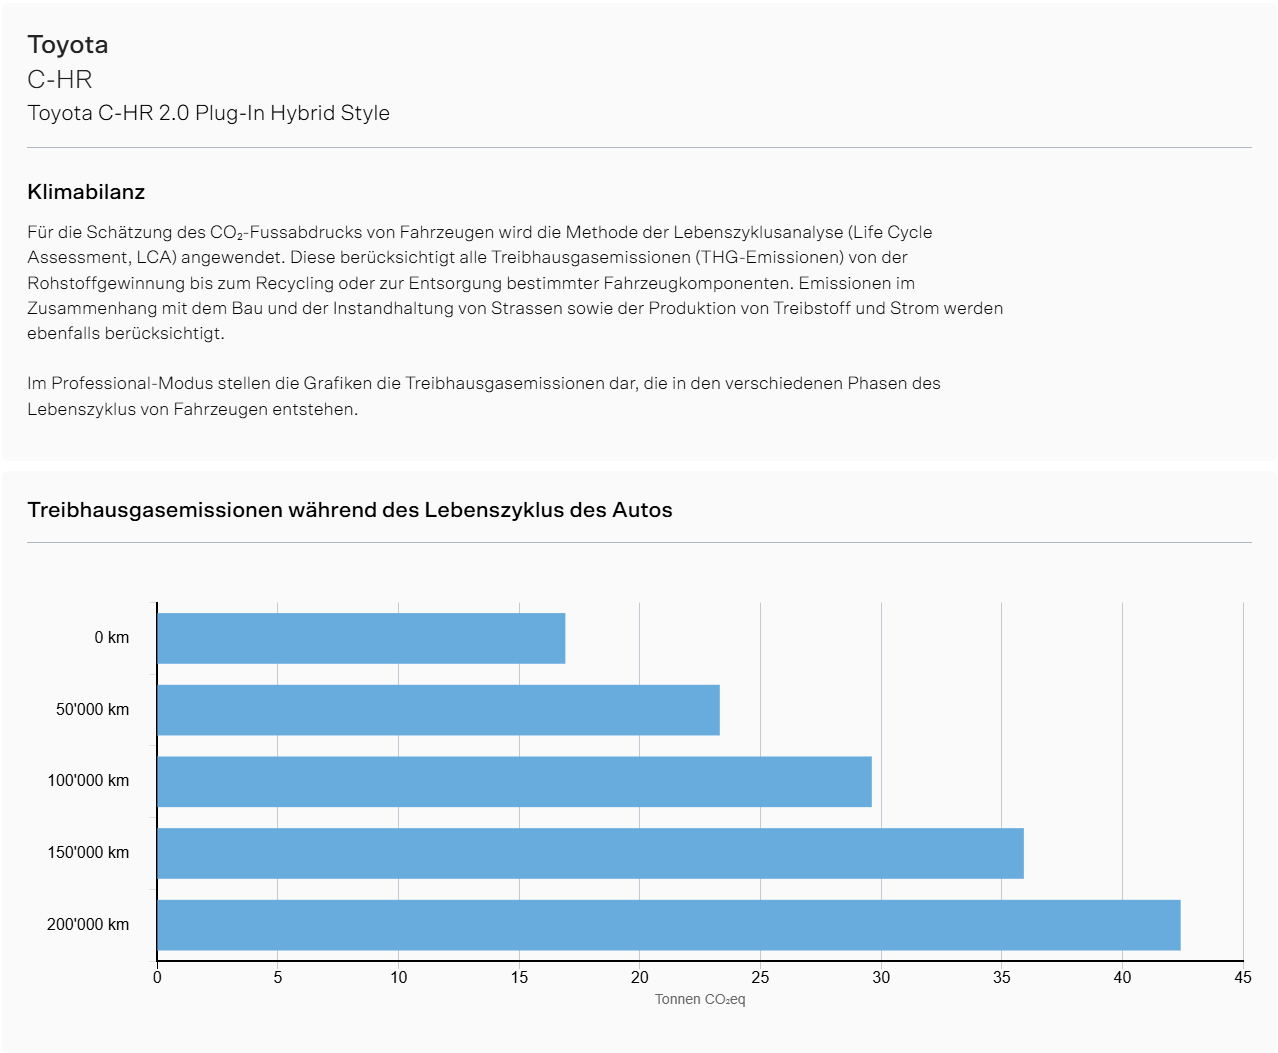
Task: Click 'Toyota C-HR 2.0 Plug-In Hybrid Style' text
Action: (209, 113)
